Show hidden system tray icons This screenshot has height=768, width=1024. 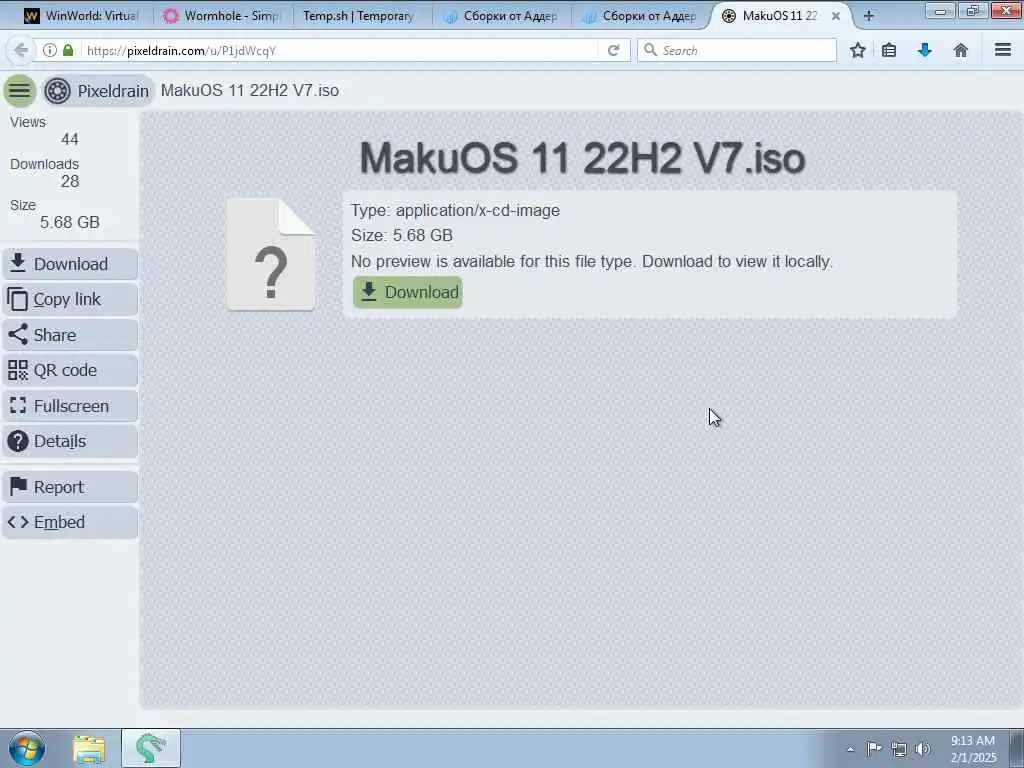tap(850, 749)
